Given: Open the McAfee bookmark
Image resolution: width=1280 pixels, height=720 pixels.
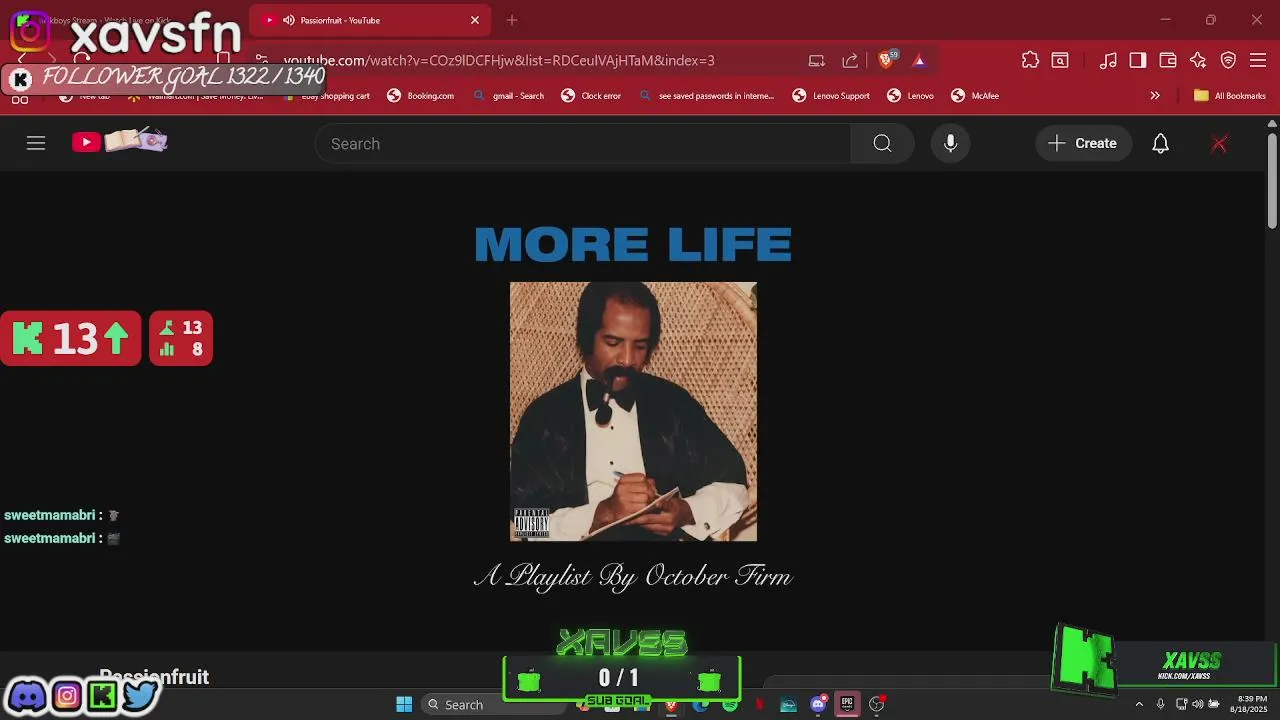Looking at the screenshot, I should point(975,96).
